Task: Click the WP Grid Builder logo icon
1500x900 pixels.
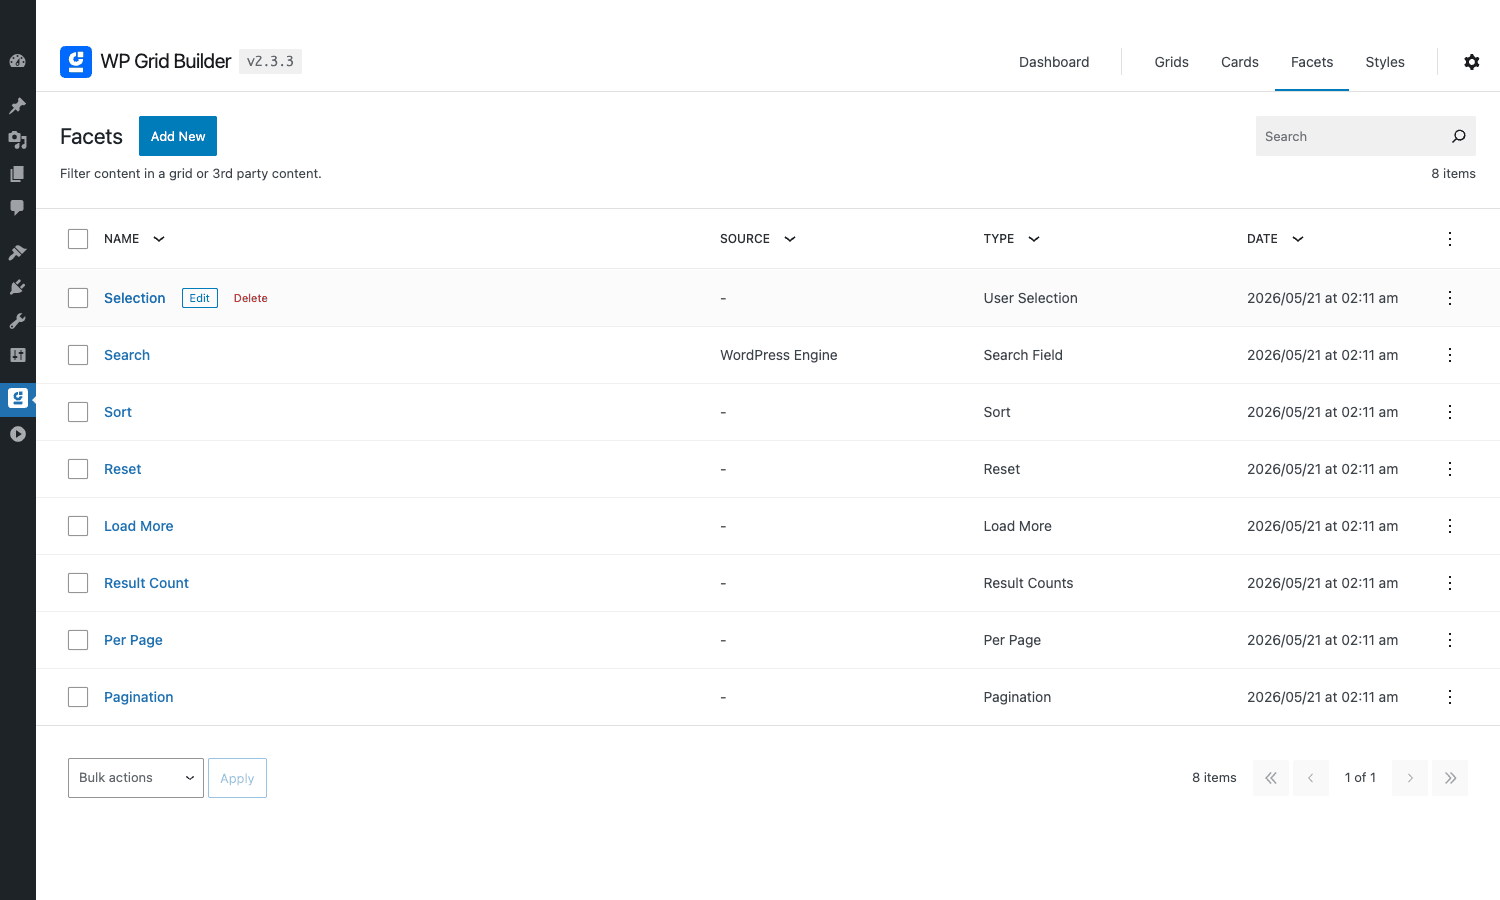Action: pyautogui.click(x=76, y=62)
